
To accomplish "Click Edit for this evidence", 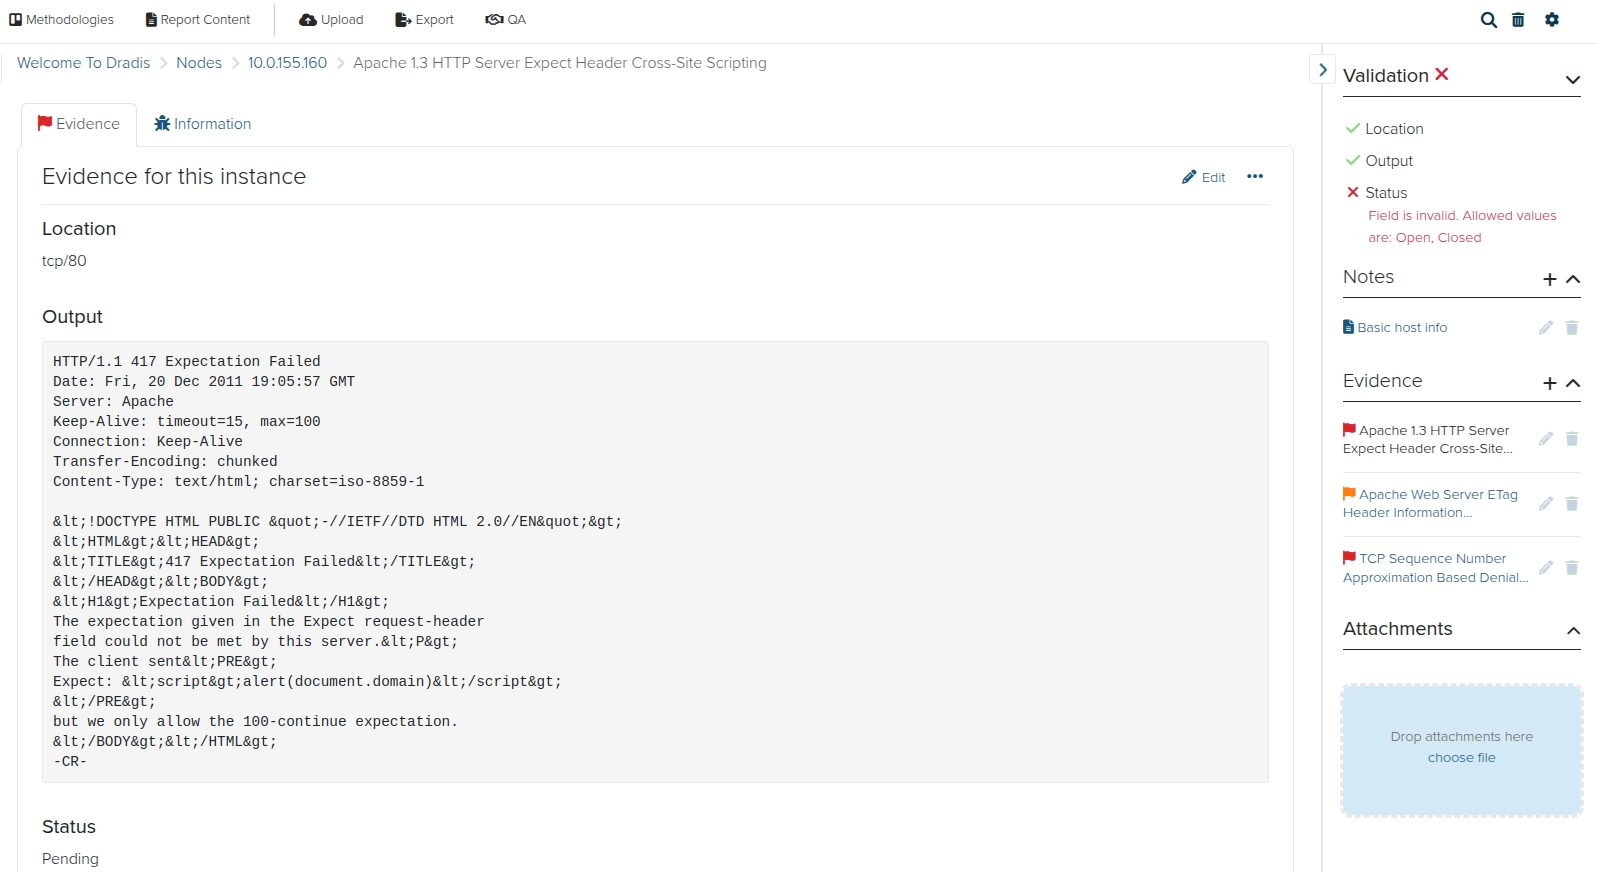I will [1204, 177].
